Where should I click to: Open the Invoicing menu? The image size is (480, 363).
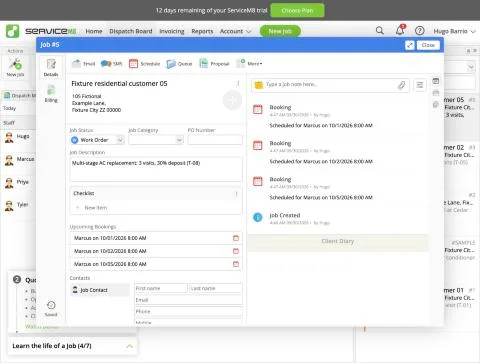click(x=172, y=31)
